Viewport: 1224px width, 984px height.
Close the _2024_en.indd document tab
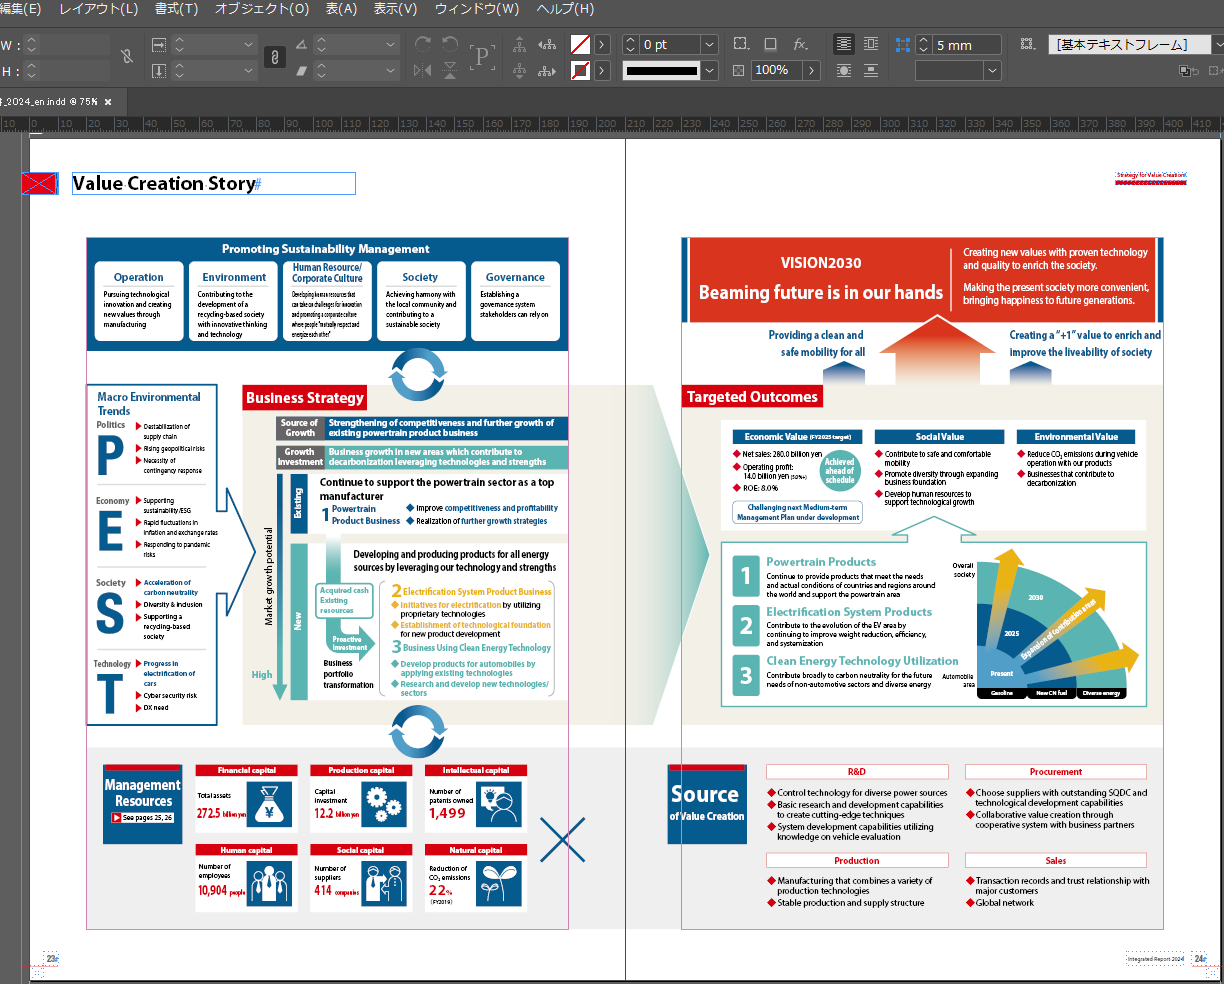pos(108,102)
